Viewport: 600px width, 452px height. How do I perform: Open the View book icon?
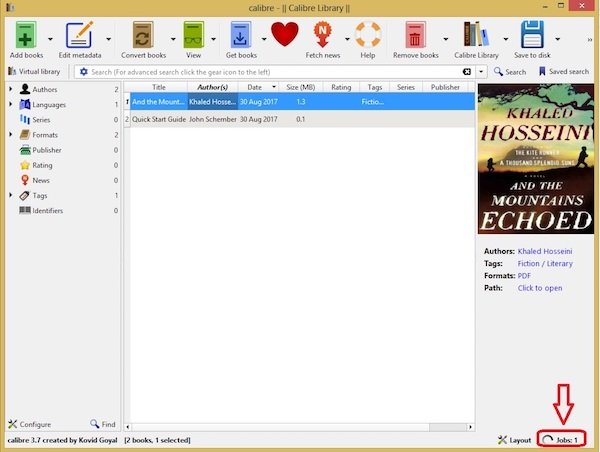(193, 34)
